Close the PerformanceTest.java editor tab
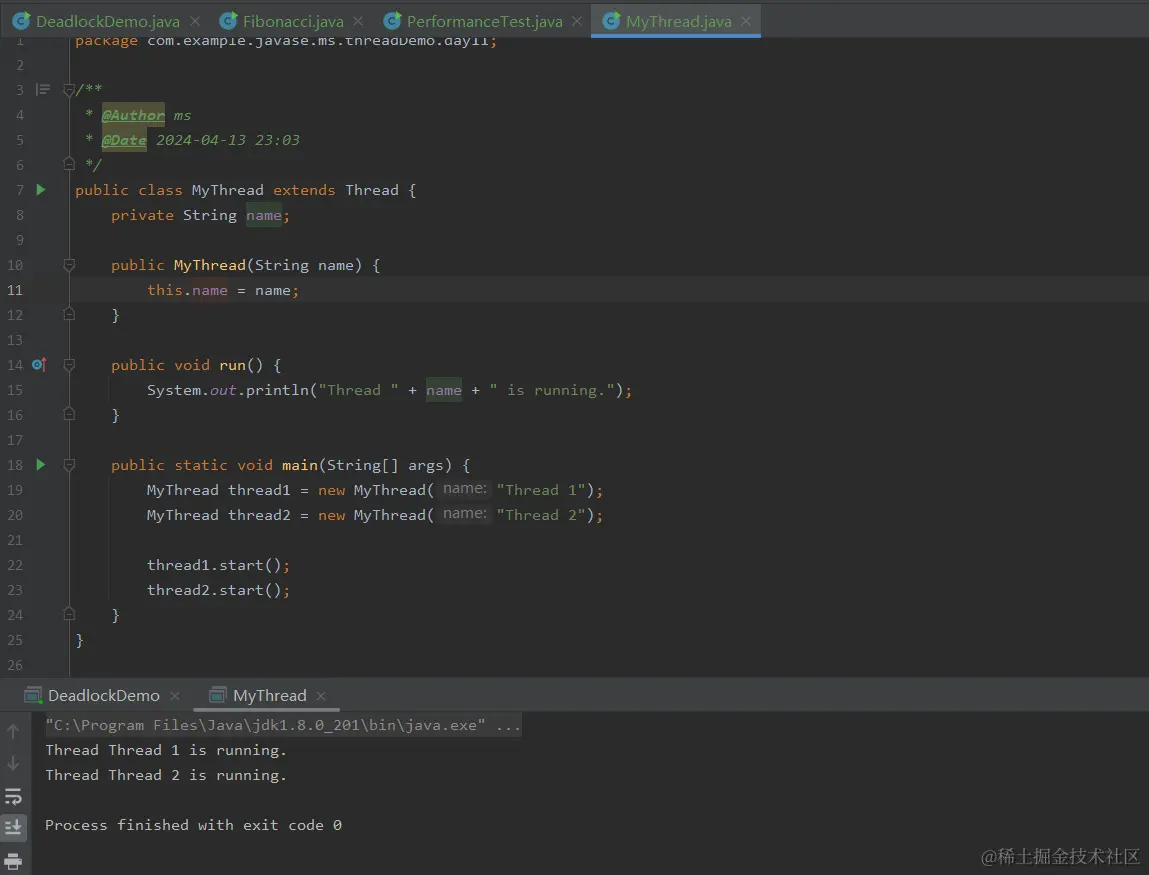This screenshot has height=875, width=1149. pyautogui.click(x=577, y=21)
